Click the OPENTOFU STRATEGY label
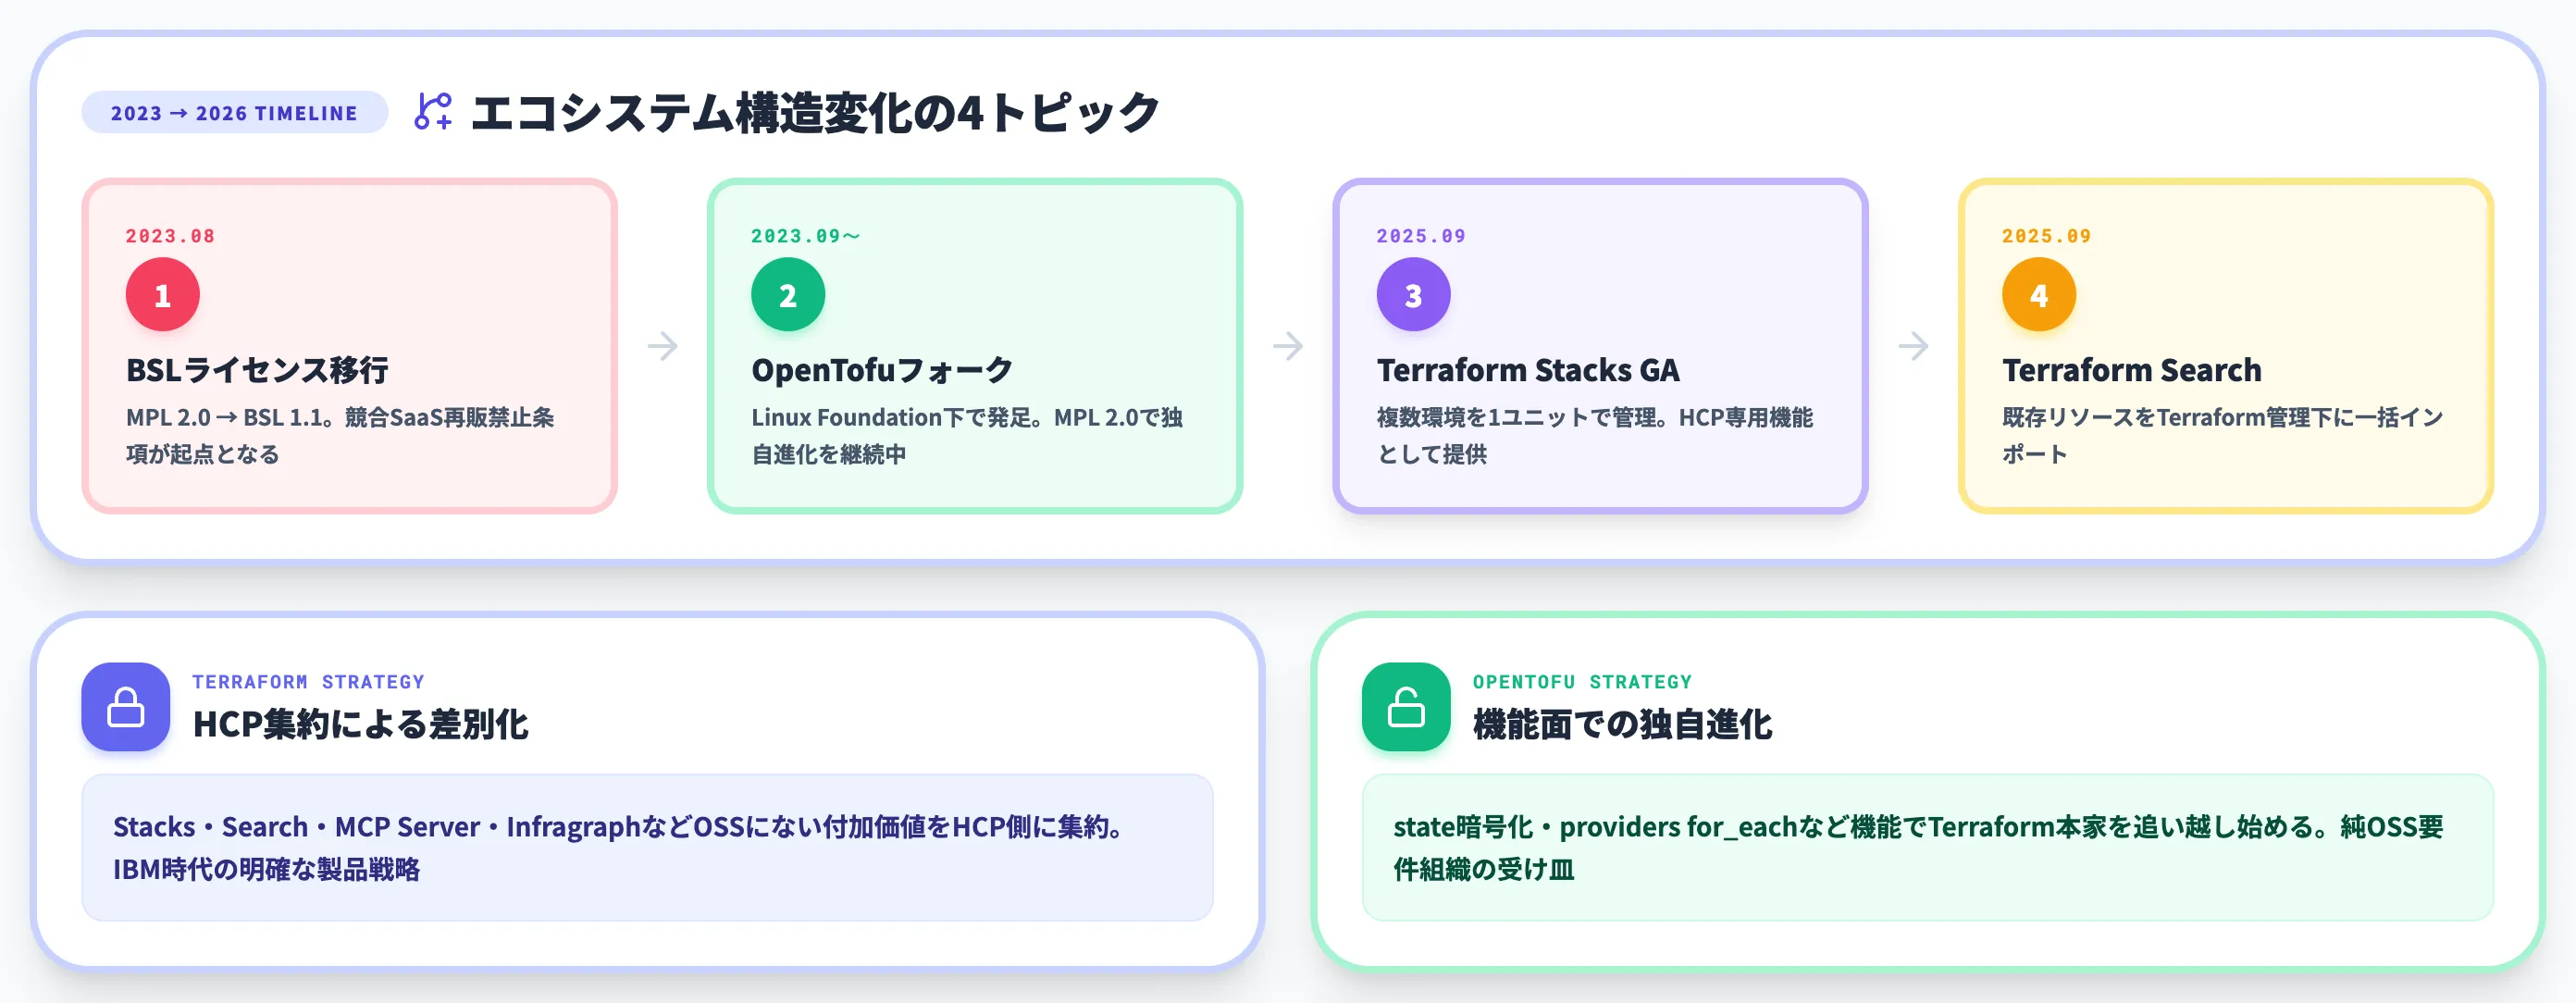The width and height of the screenshot is (2576, 1003). tap(1582, 682)
